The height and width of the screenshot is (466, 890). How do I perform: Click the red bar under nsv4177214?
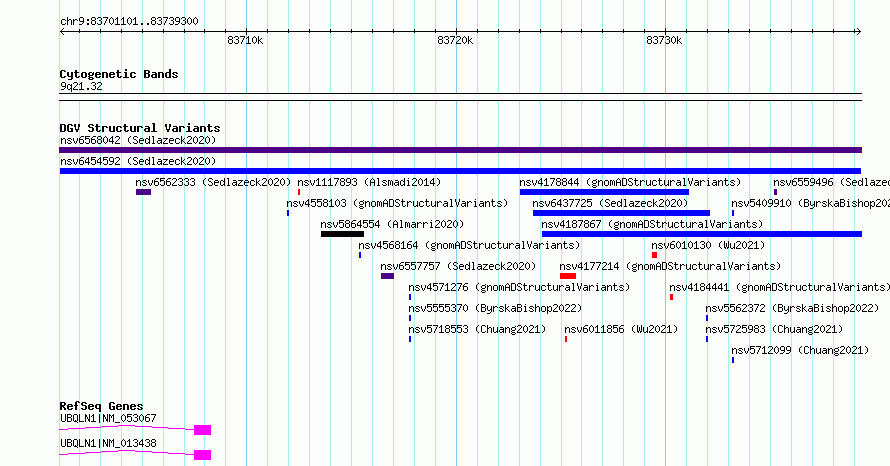coord(568,276)
